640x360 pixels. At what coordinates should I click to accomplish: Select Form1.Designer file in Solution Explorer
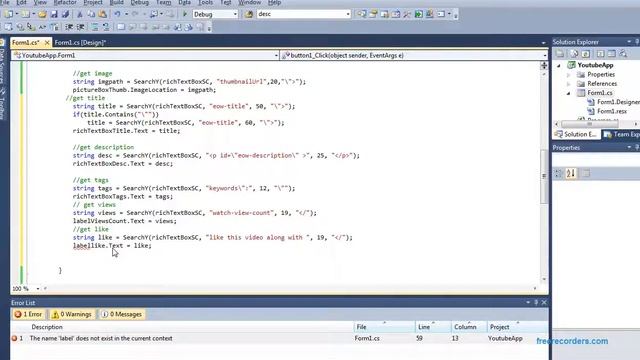[x=613, y=102]
